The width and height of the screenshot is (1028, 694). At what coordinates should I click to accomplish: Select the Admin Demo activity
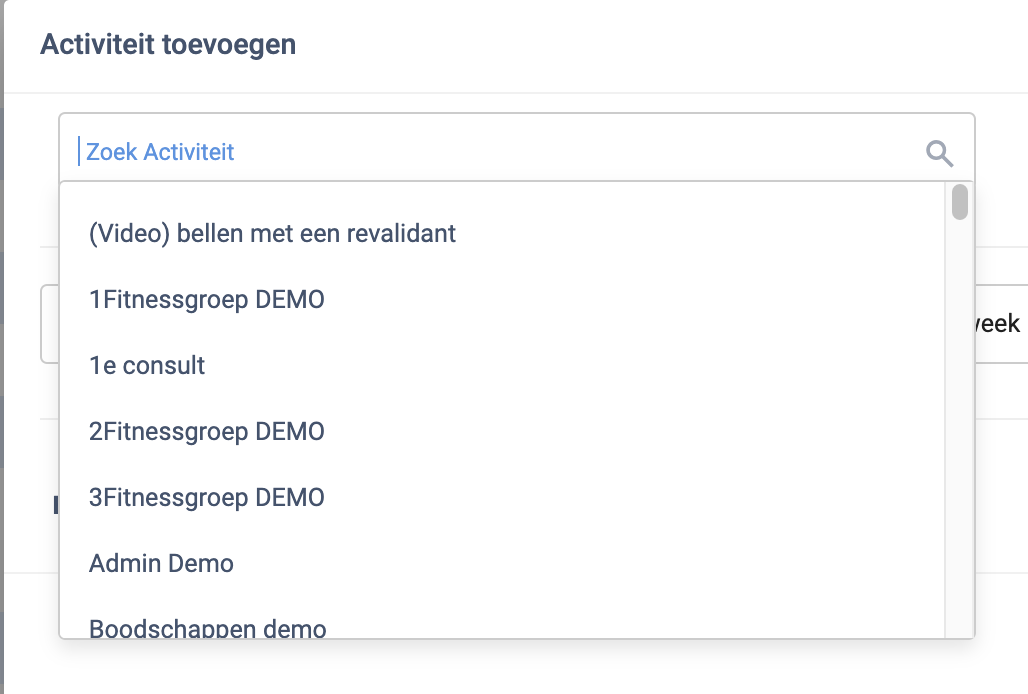pyautogui.click(x=161, y=563)
